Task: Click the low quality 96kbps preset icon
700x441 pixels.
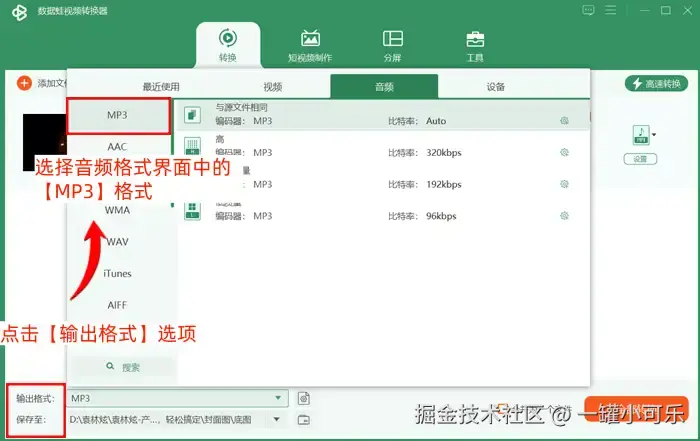Action: 192,211
